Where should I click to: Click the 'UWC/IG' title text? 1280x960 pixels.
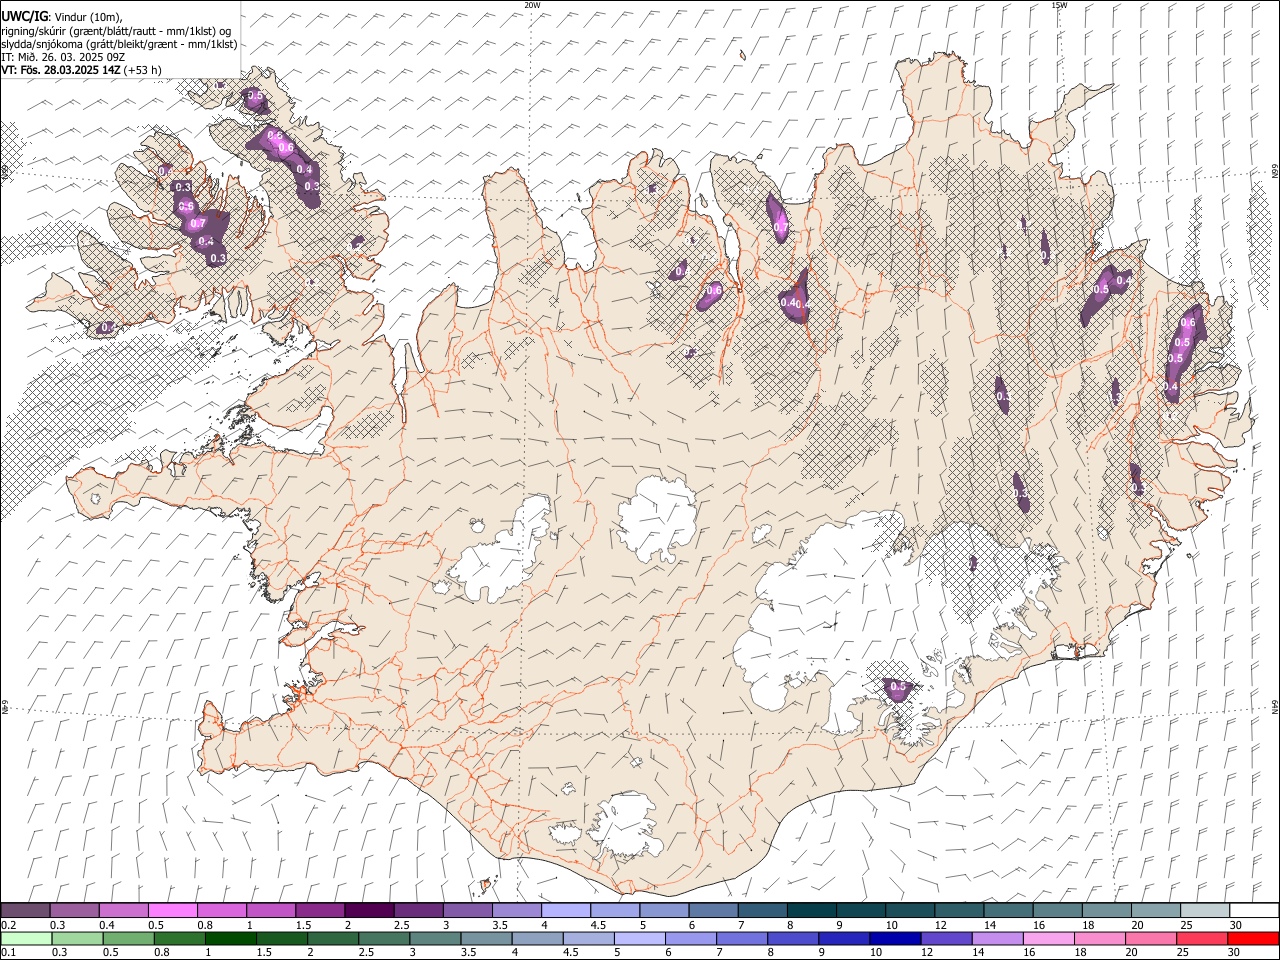pos(24,16)
